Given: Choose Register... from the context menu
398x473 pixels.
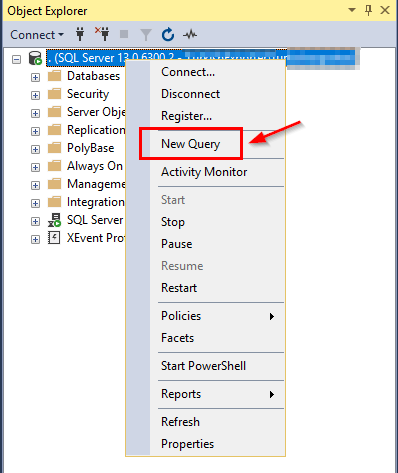Looking at the screenshot, I should coord(205,116).
